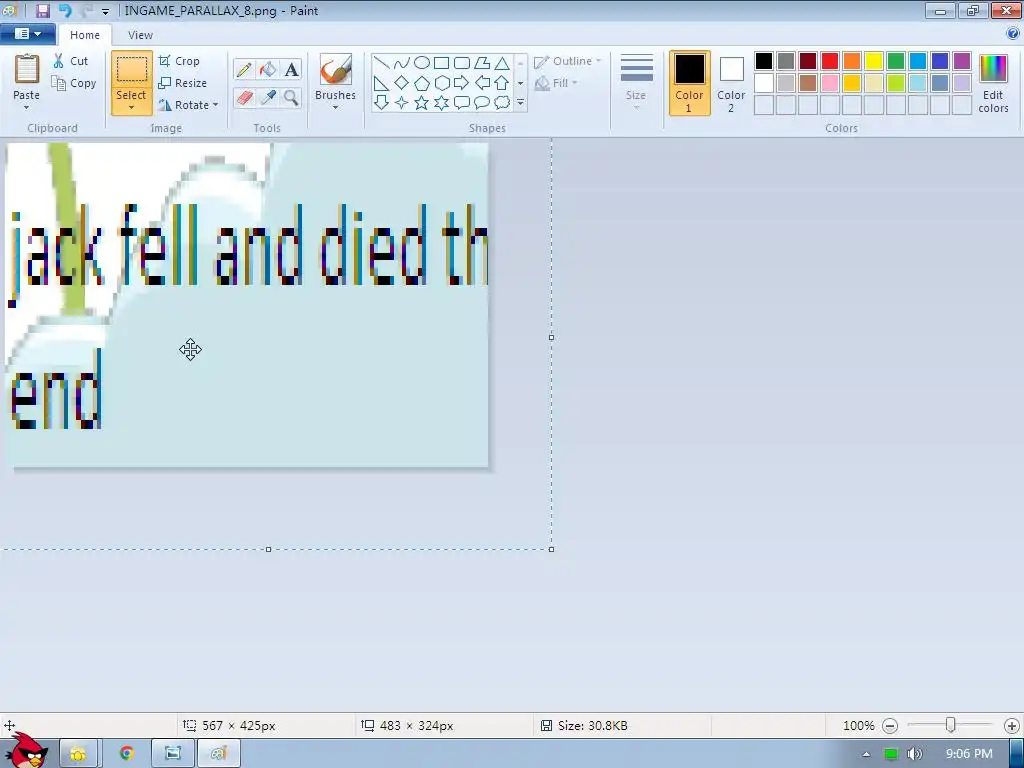Viewport: 1024px width, 768px height.
Task: Click the Cut button
Action: point(71,61)
